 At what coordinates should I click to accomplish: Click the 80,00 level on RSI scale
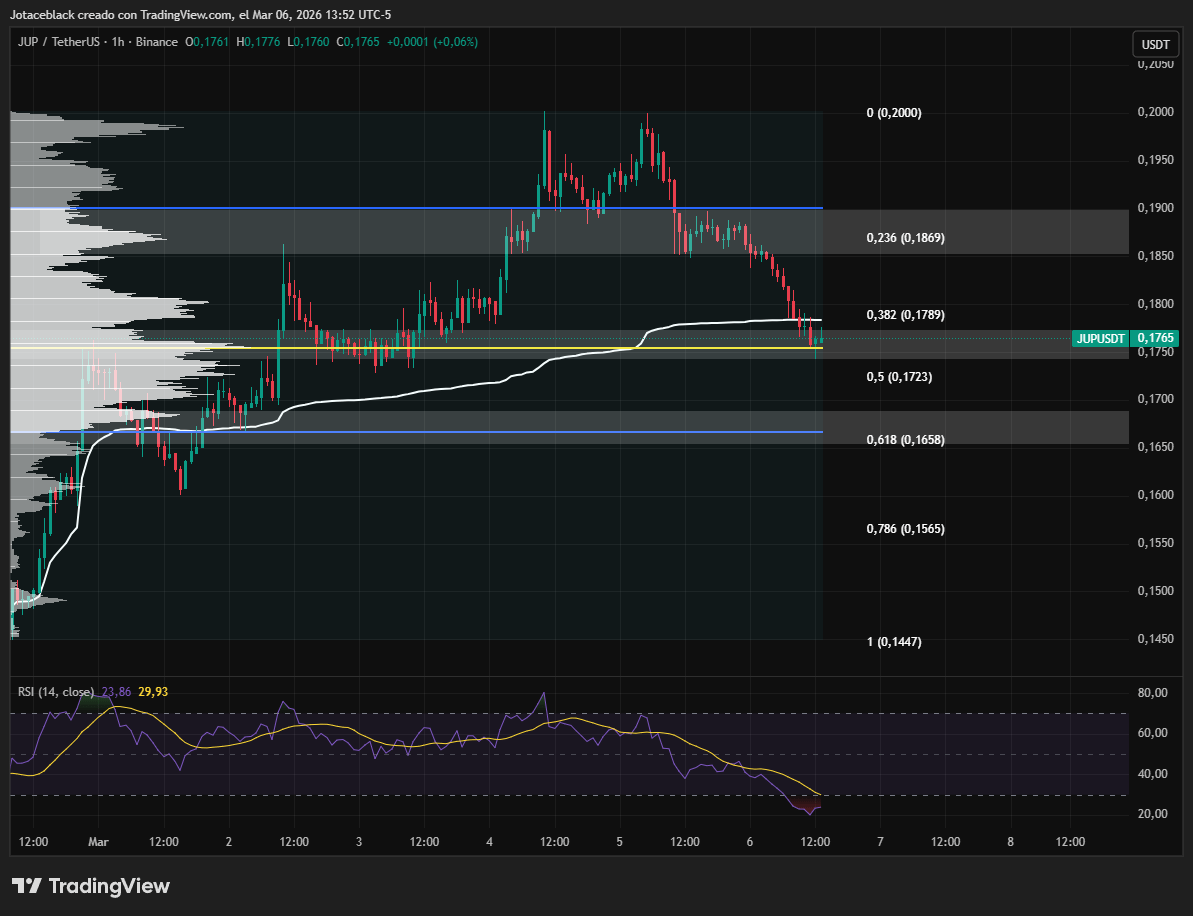(1151, 693)
